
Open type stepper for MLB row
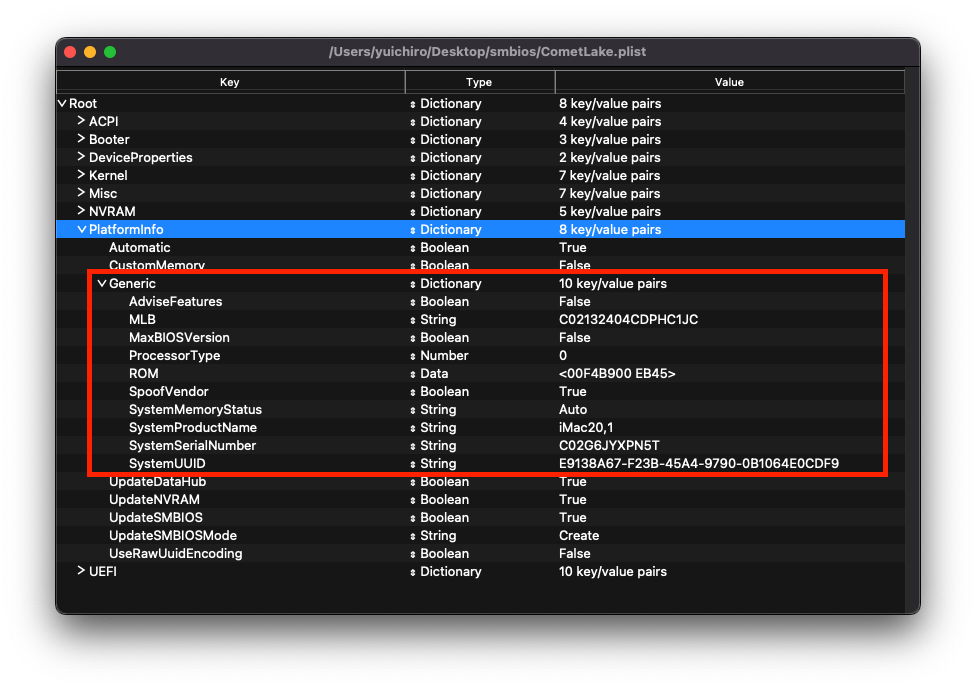[413, 320]
